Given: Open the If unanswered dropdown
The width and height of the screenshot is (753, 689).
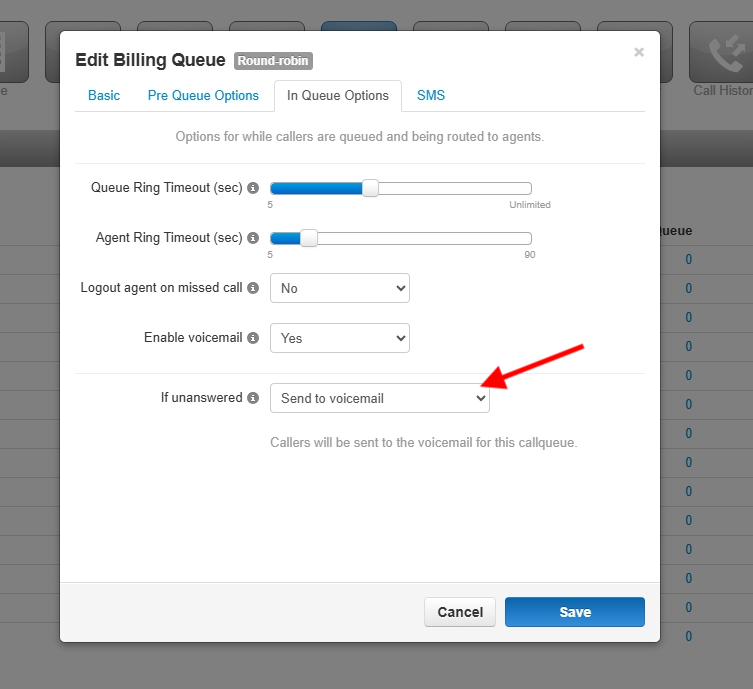Looking at the screenshot, I should [x=379, y=398].
